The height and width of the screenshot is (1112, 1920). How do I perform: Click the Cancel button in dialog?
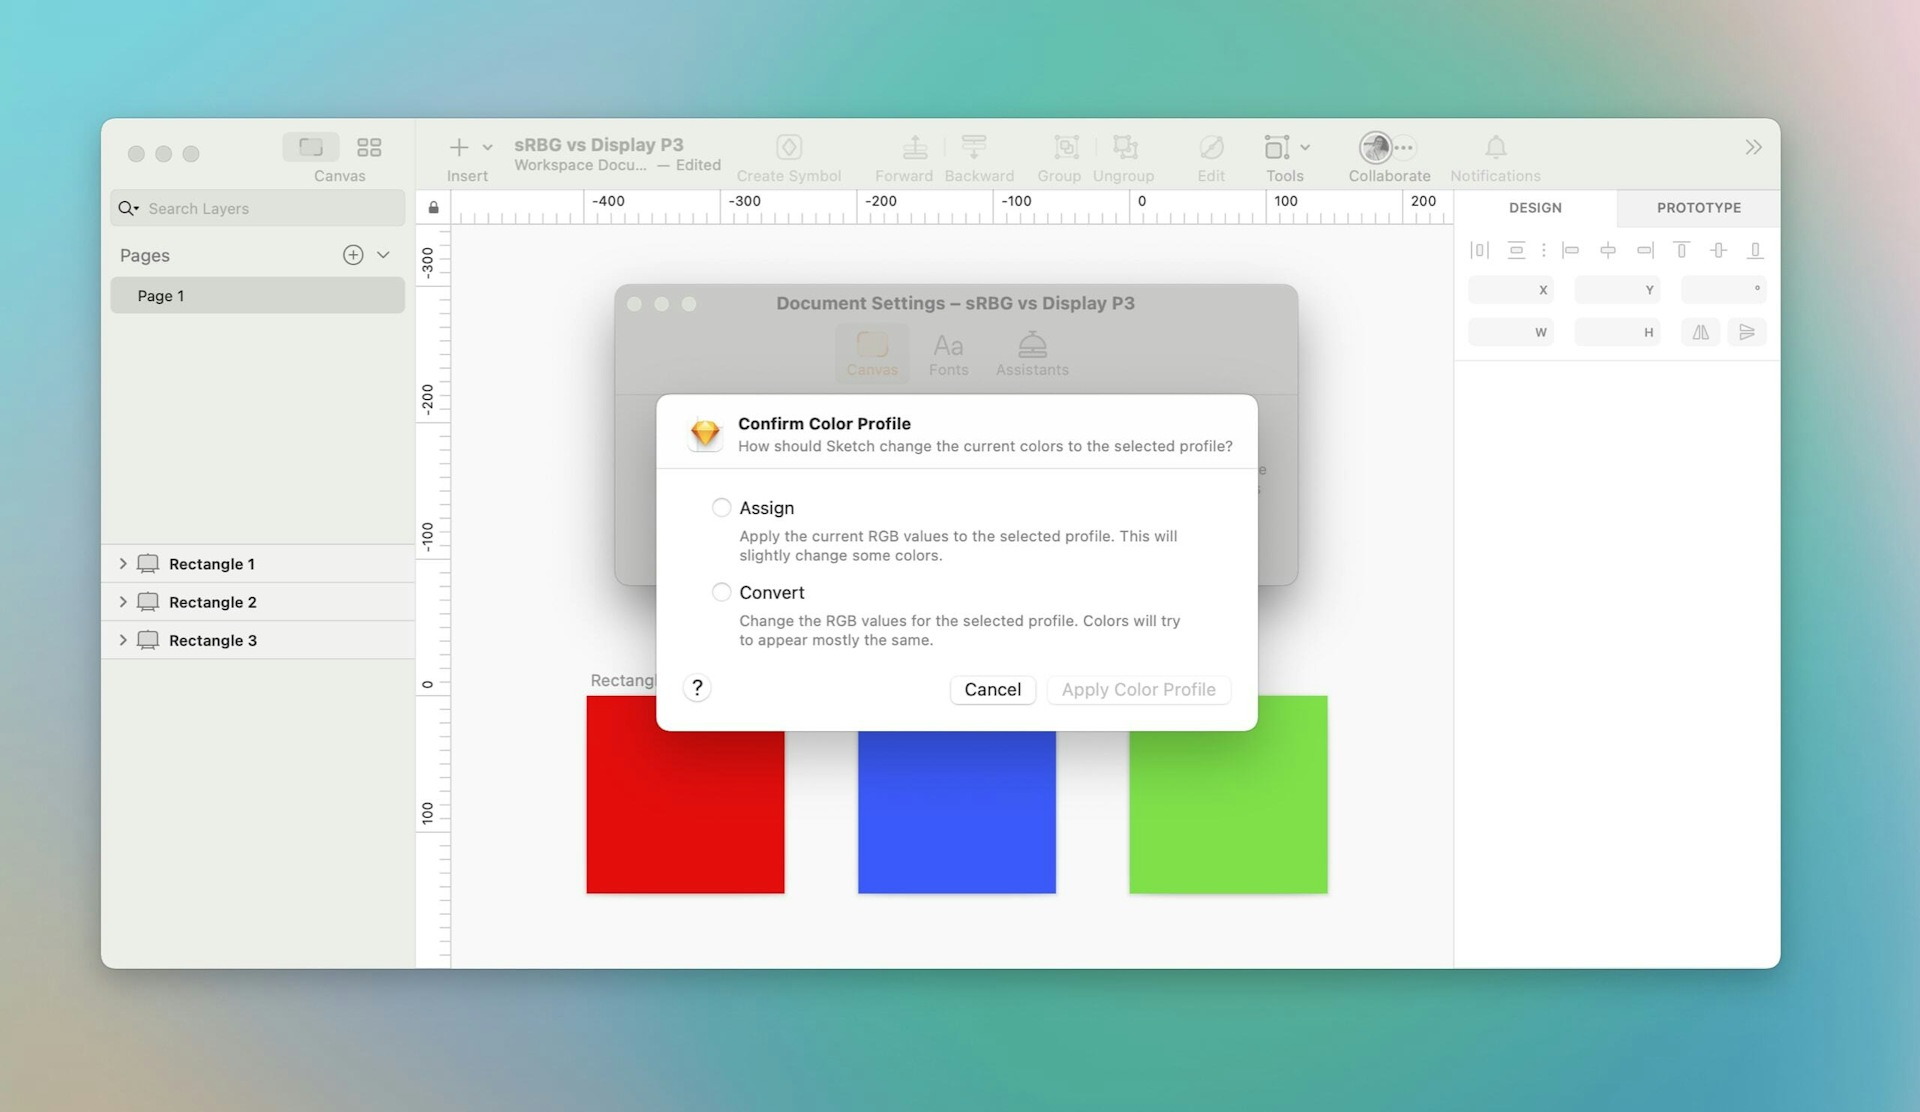[x=991, y=689]
